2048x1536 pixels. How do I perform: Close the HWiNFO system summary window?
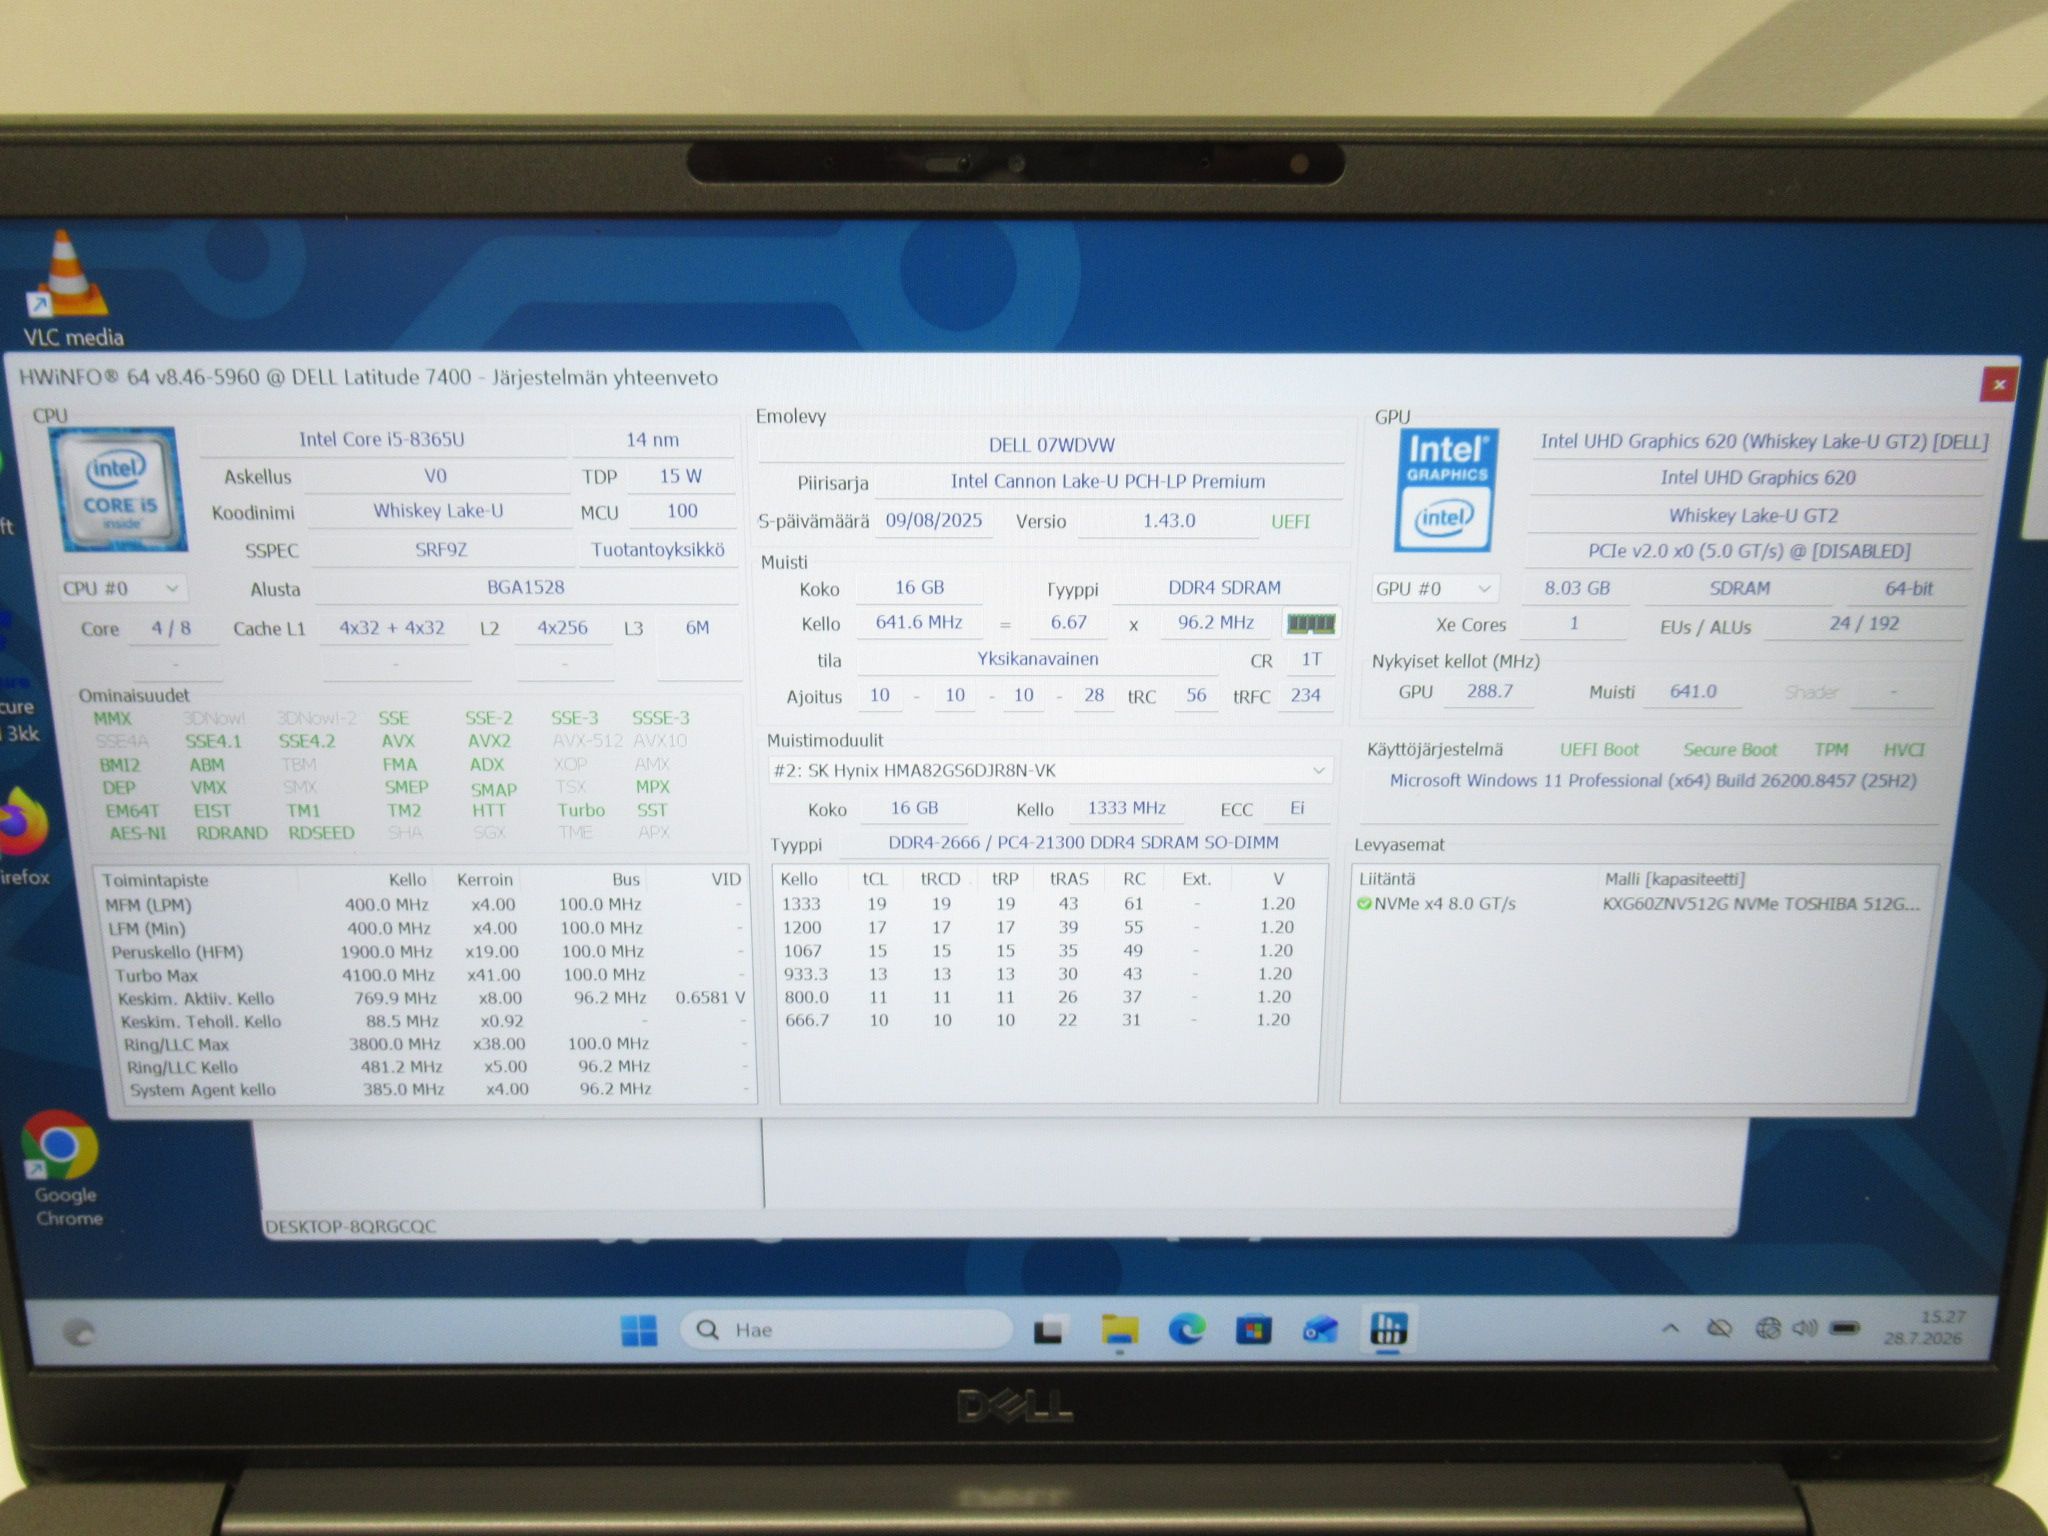point(1998,384)
